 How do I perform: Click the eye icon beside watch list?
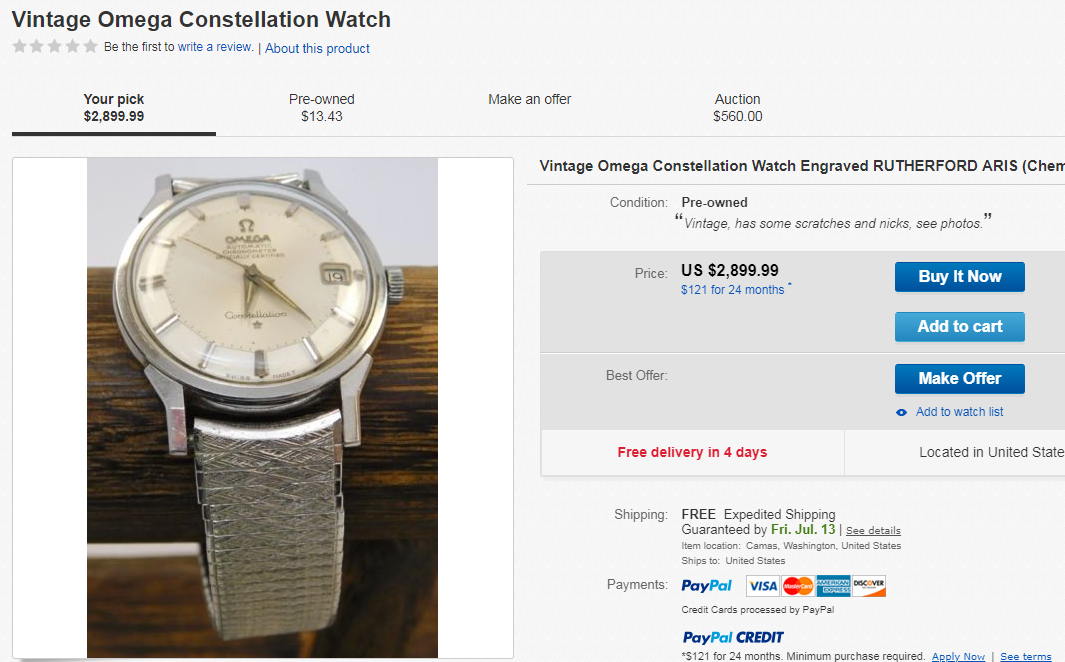click(902, 412)
